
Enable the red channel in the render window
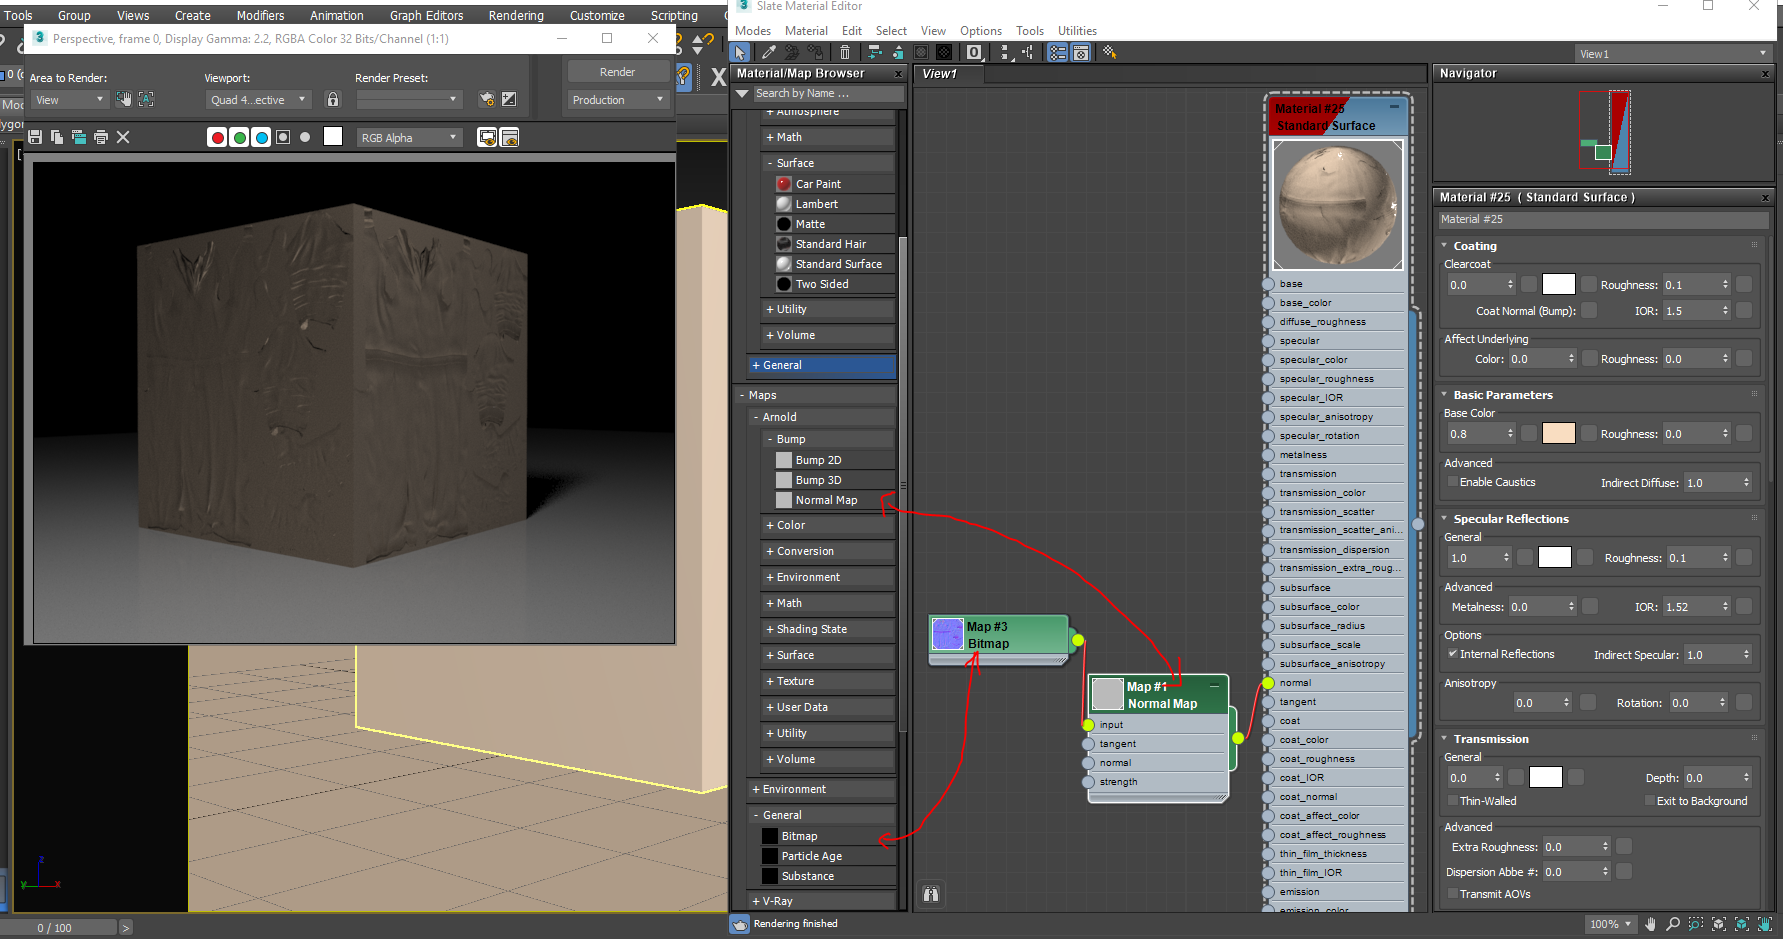218,137
